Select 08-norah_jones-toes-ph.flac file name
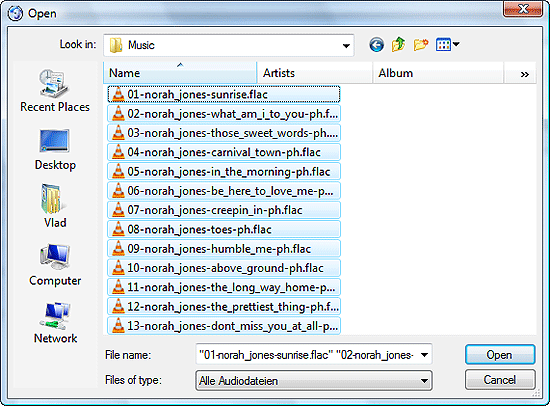 click(x=199, y=229)
